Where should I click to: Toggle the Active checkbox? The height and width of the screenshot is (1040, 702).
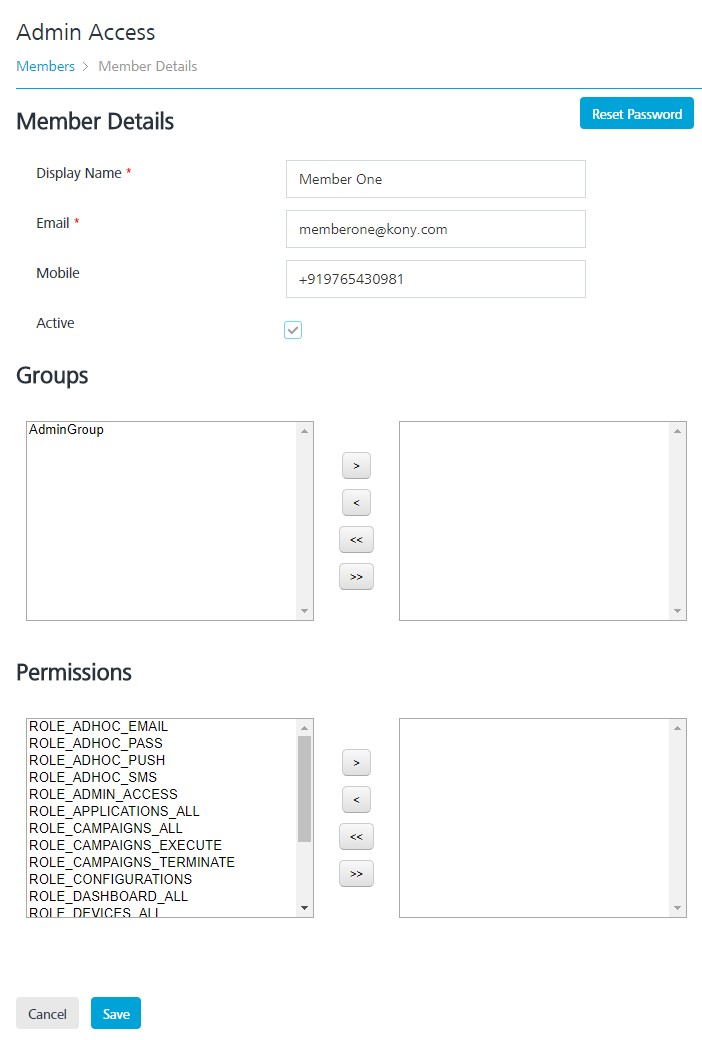tap(293, 330)
